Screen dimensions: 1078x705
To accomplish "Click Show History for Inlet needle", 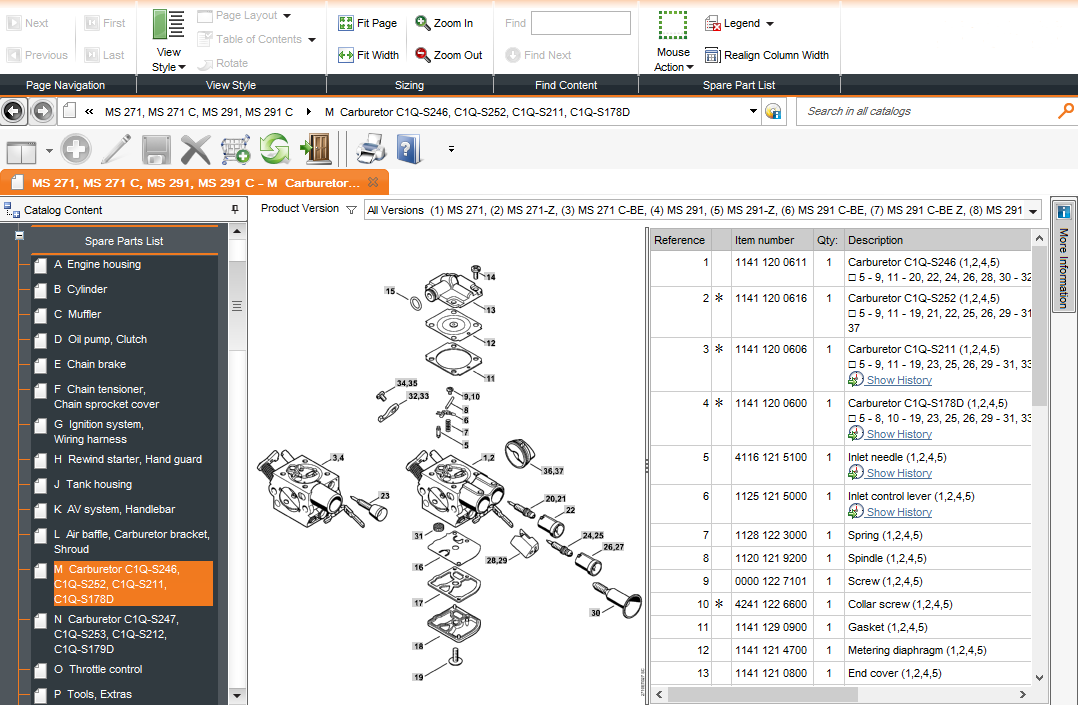I will (x=898, y=473).
